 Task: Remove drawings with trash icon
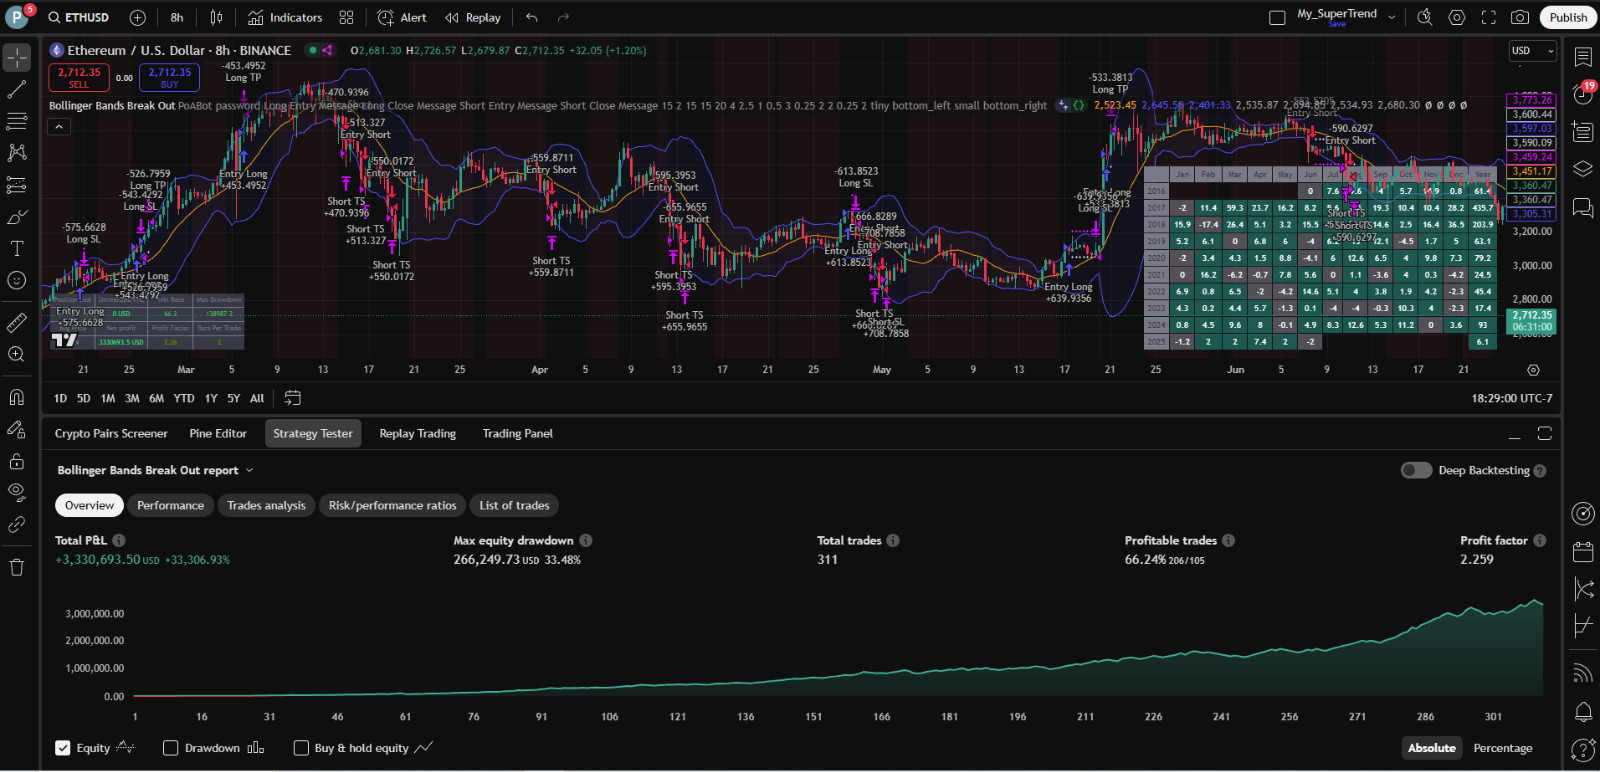pyautogui.click(x=17, y=567)
